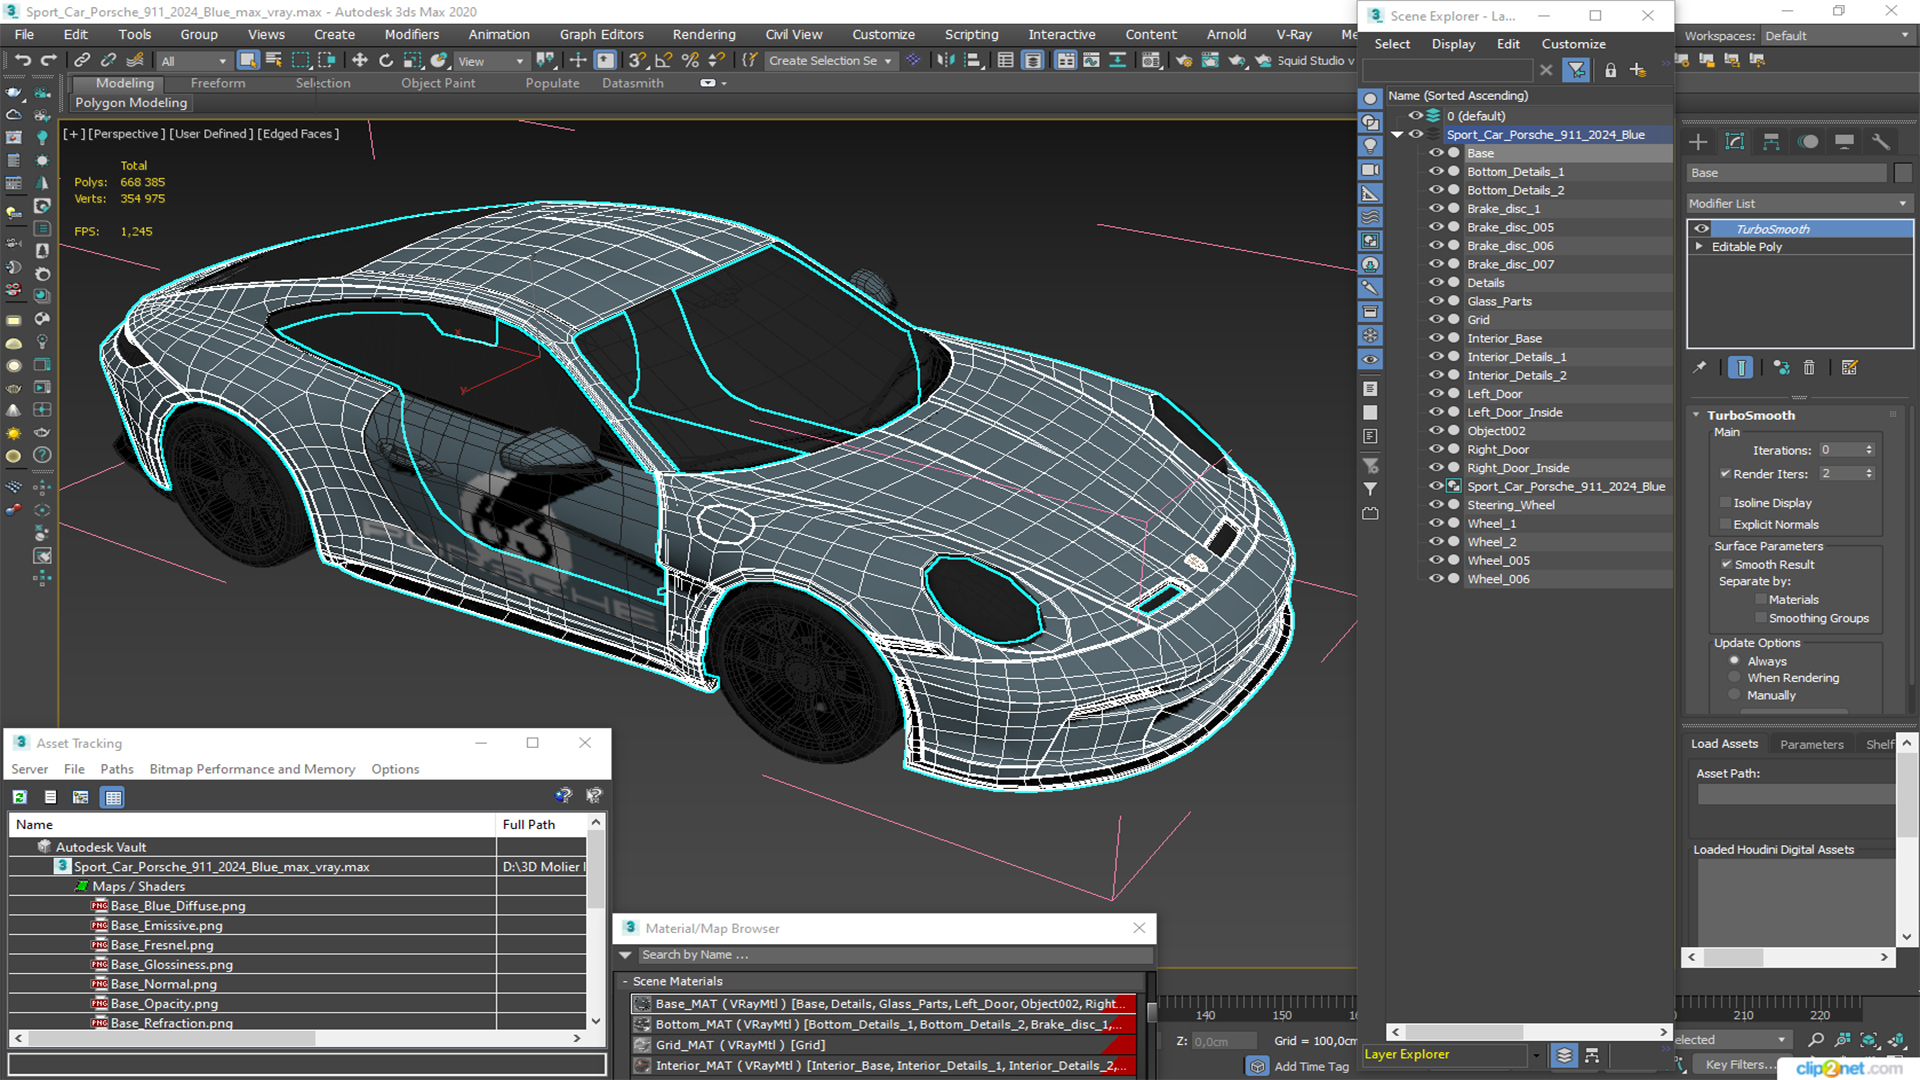Toggle Show End Result icon
The width and height of the screenshot is (1920, 1080).
[1740, 368]
